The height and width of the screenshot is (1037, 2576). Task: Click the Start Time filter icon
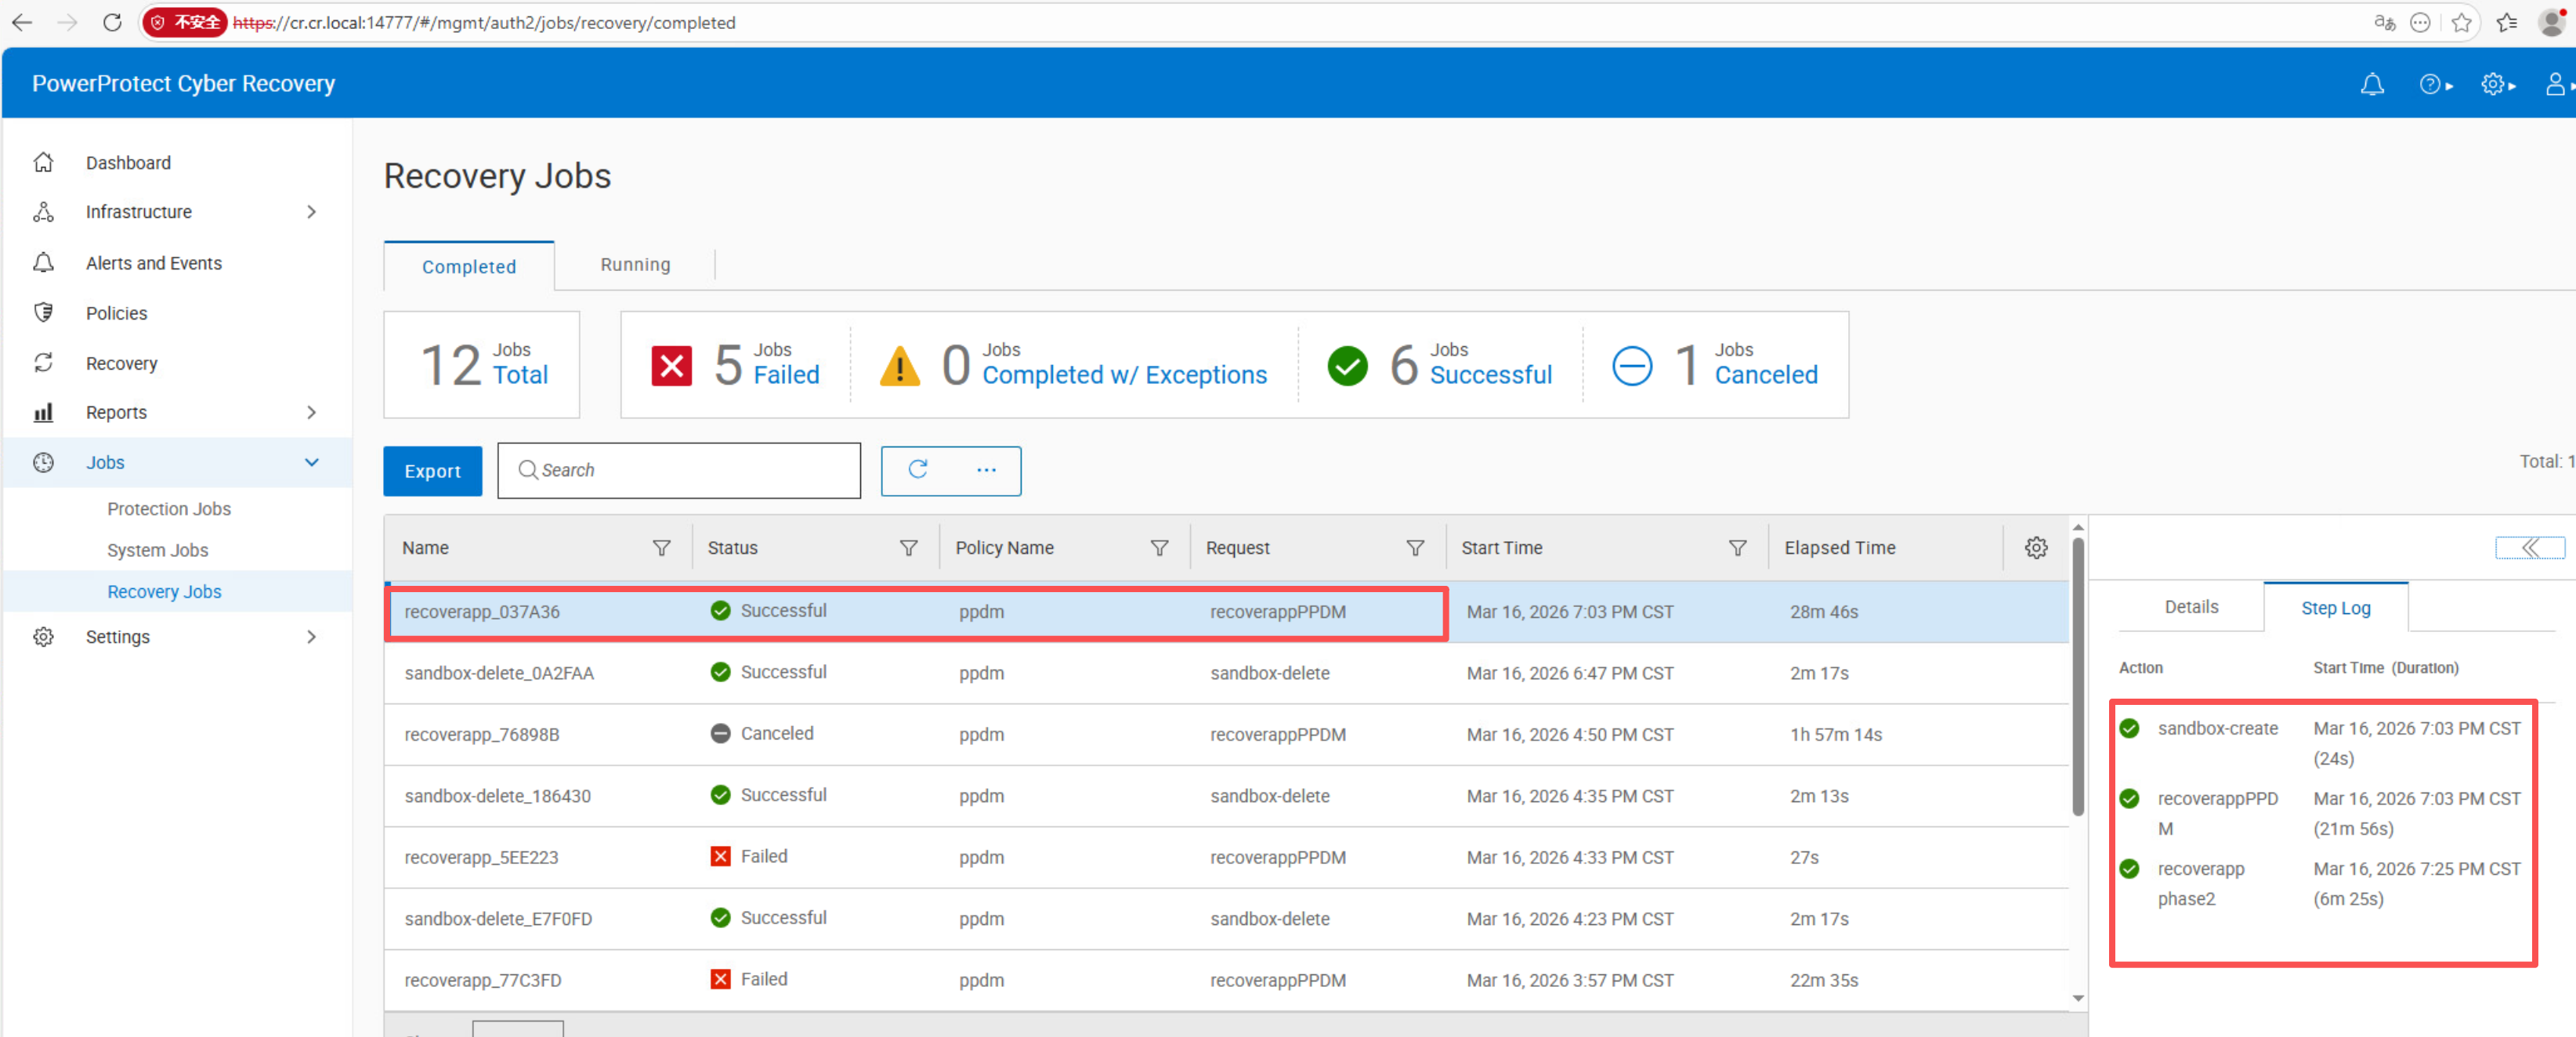[1737, 547]
